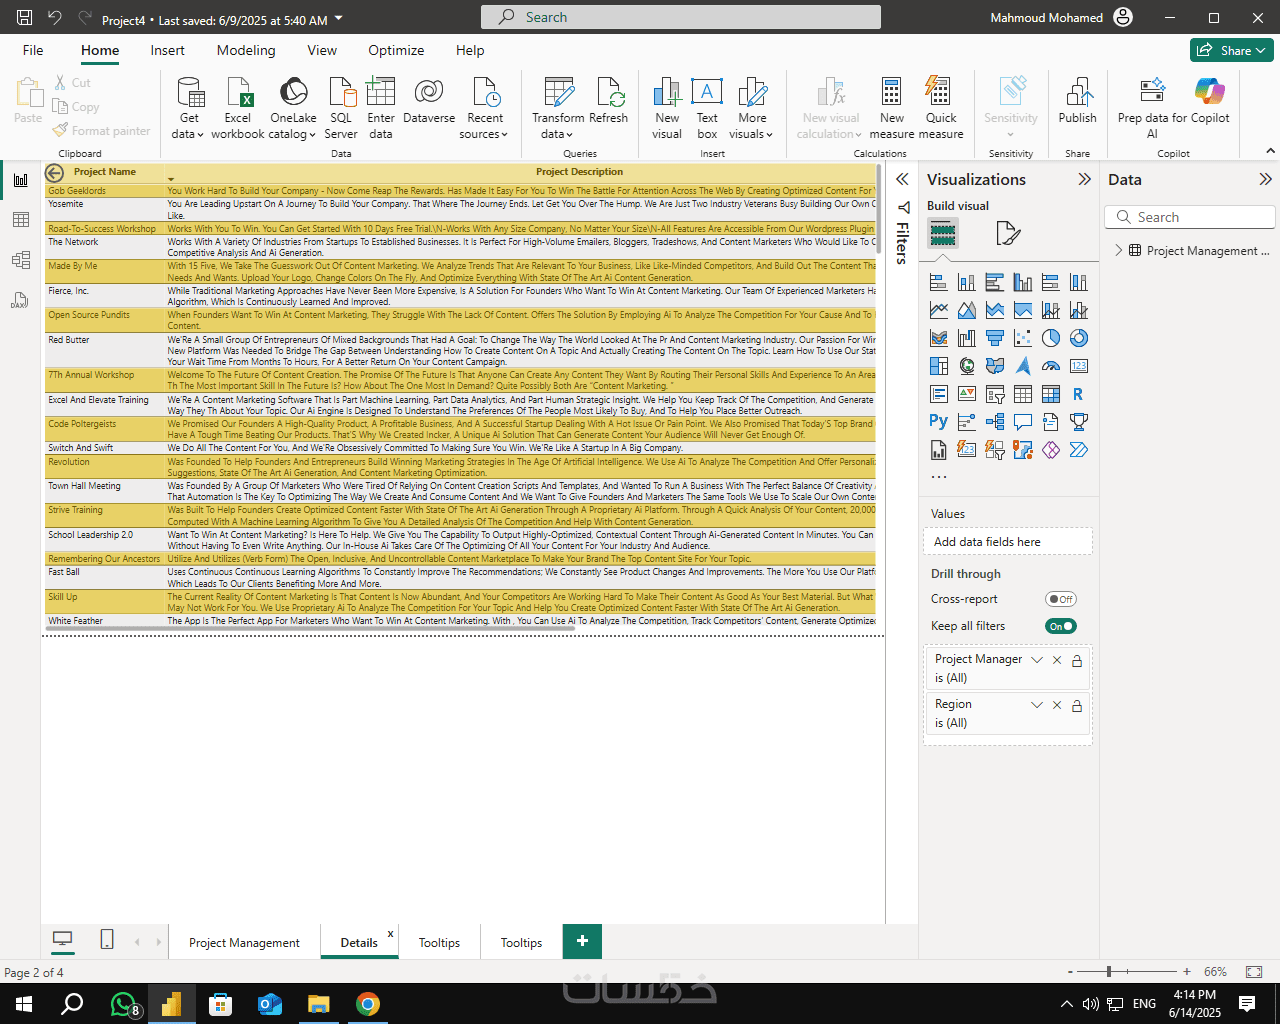
Task: Open the Get data dropdown
Action: [187, 108]
